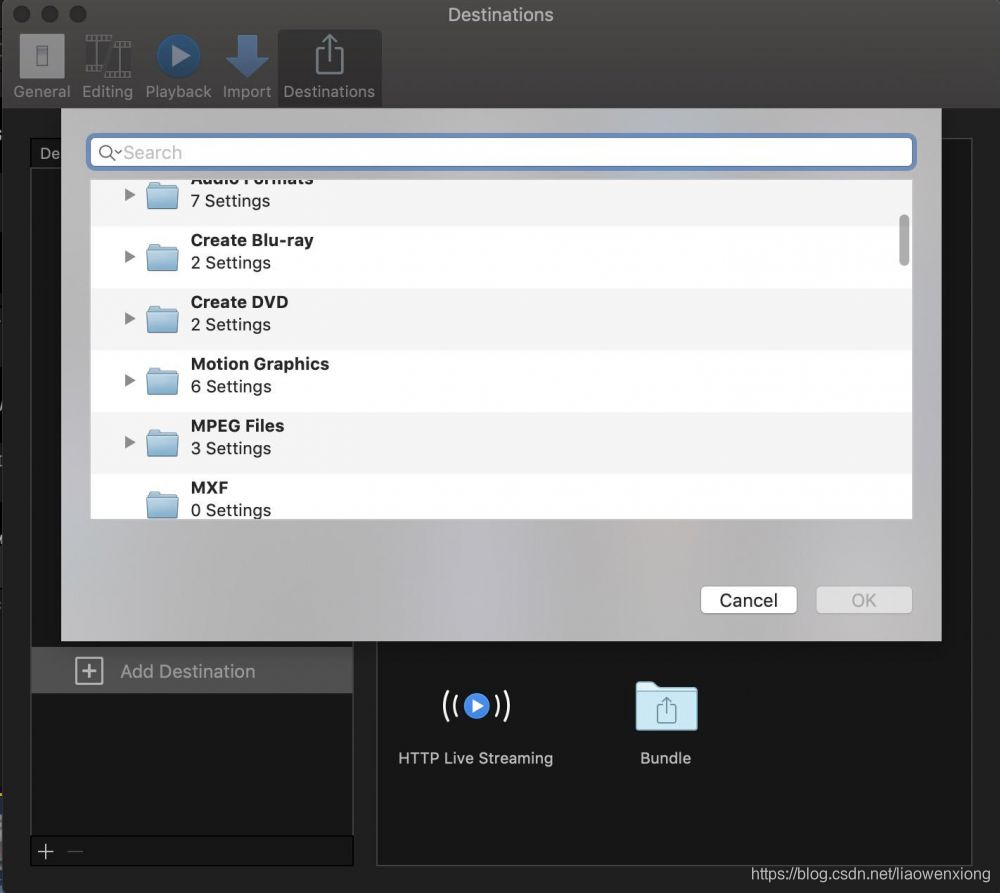Select the Create DVD folder icon
The width and height of the screenshot is (1000, 893).
point(162,319)
